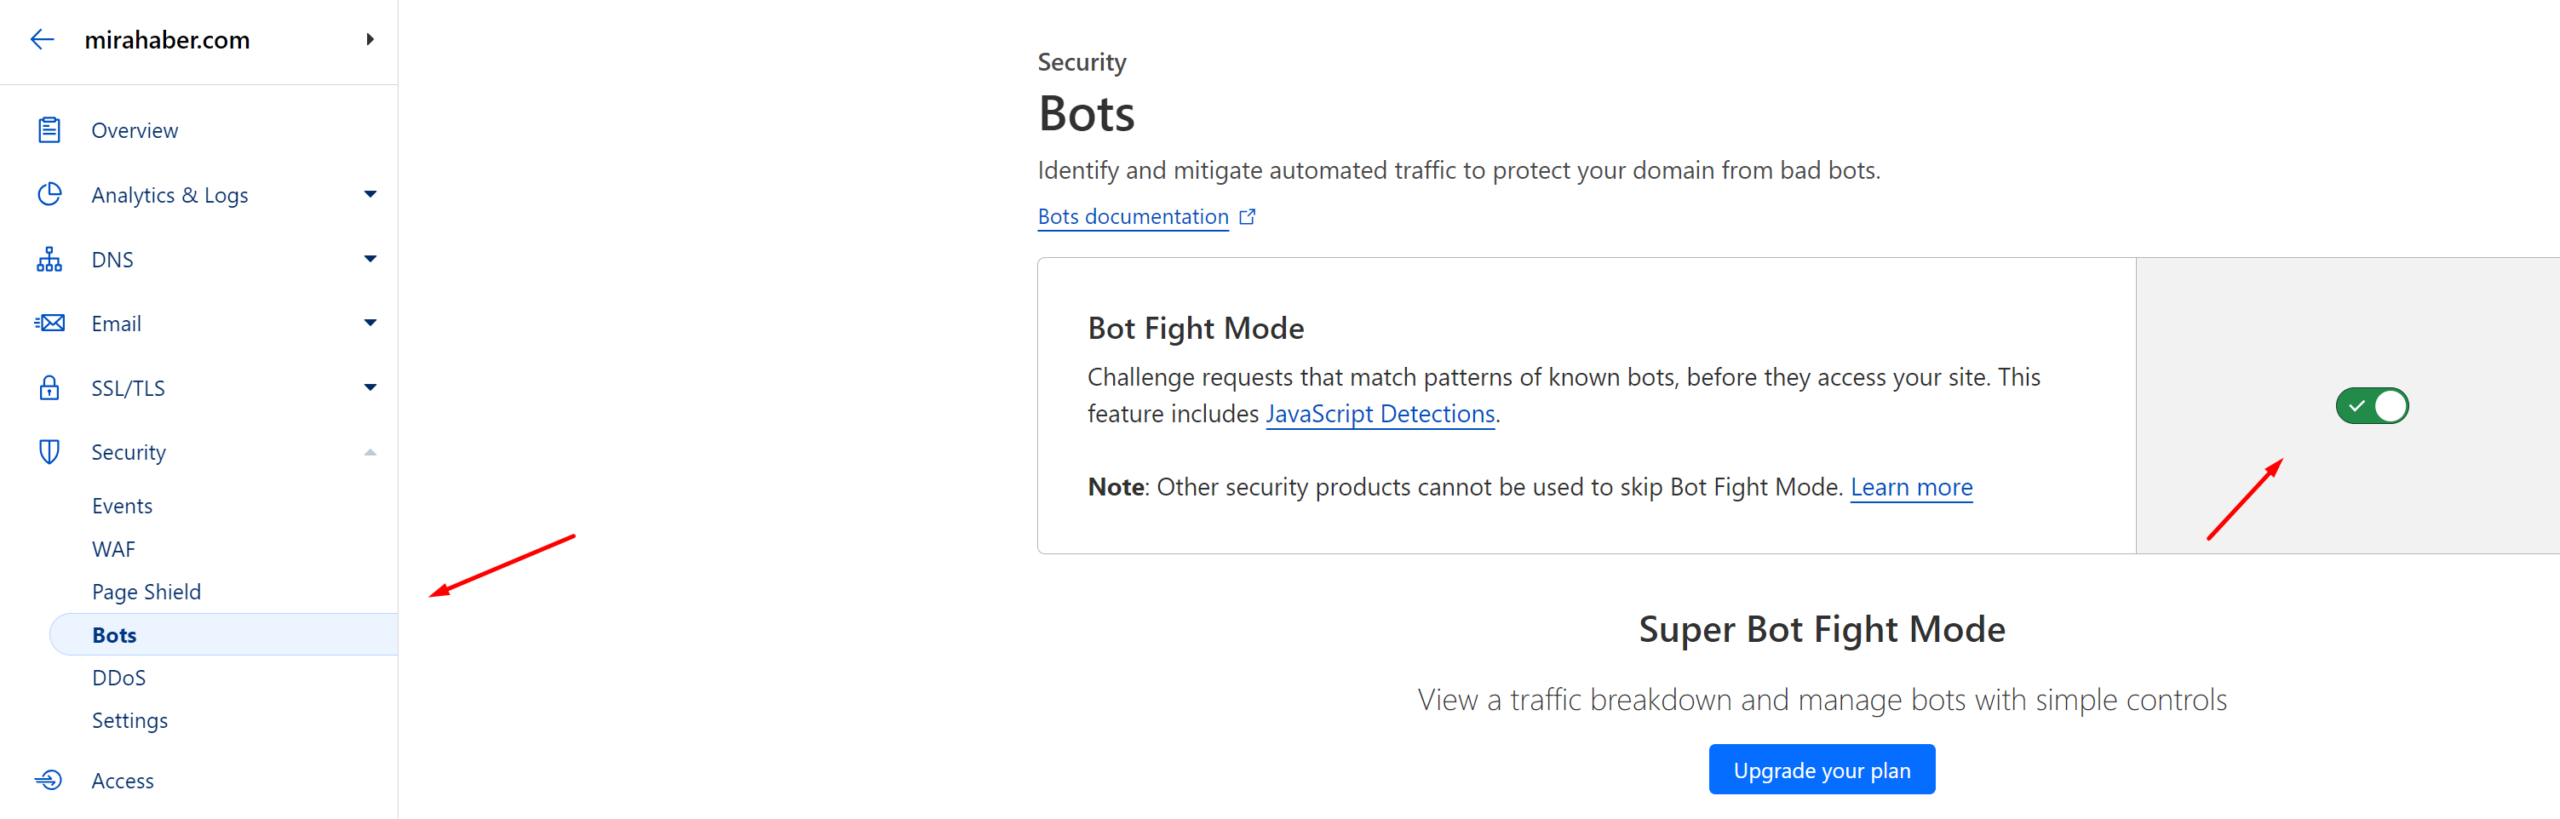Click the SSL/TLS padlock icon
2560x819 pixels.
49,388
